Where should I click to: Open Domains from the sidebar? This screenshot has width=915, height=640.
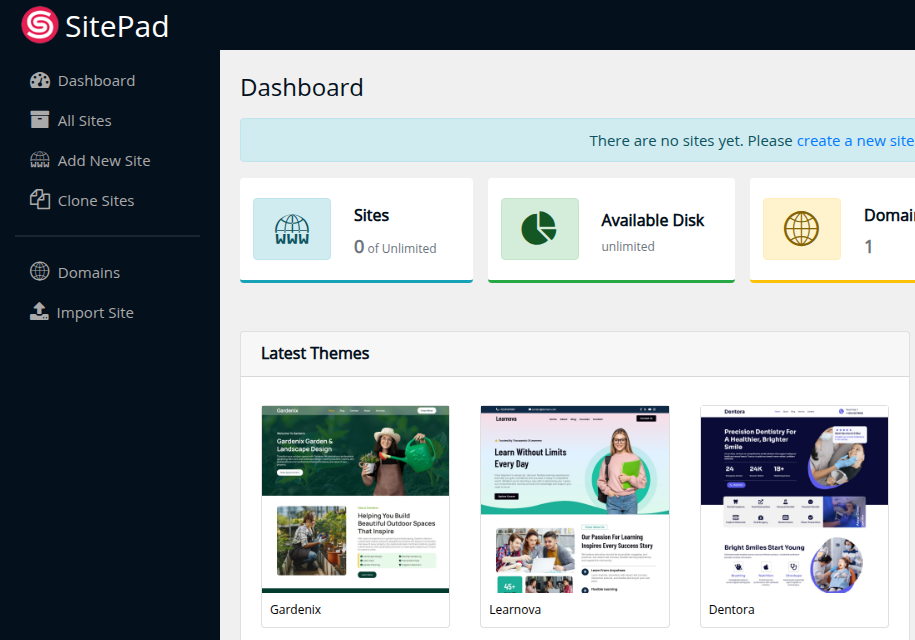click(x=89, y=272)
